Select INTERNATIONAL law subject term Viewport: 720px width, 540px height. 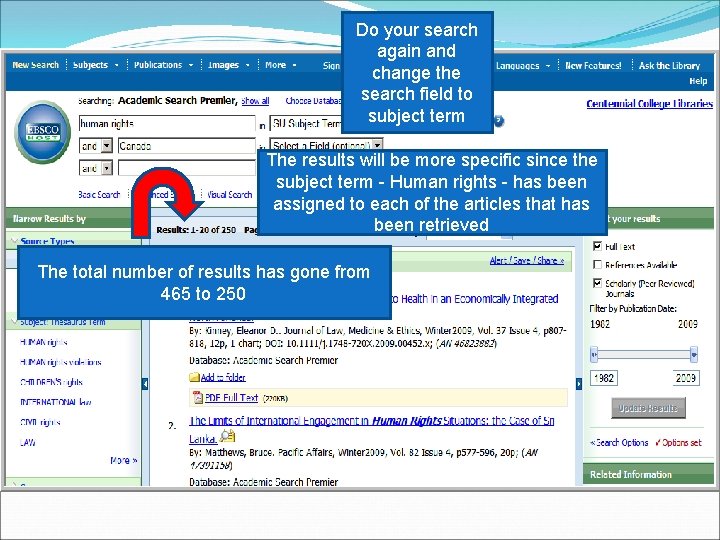[56, 402]
